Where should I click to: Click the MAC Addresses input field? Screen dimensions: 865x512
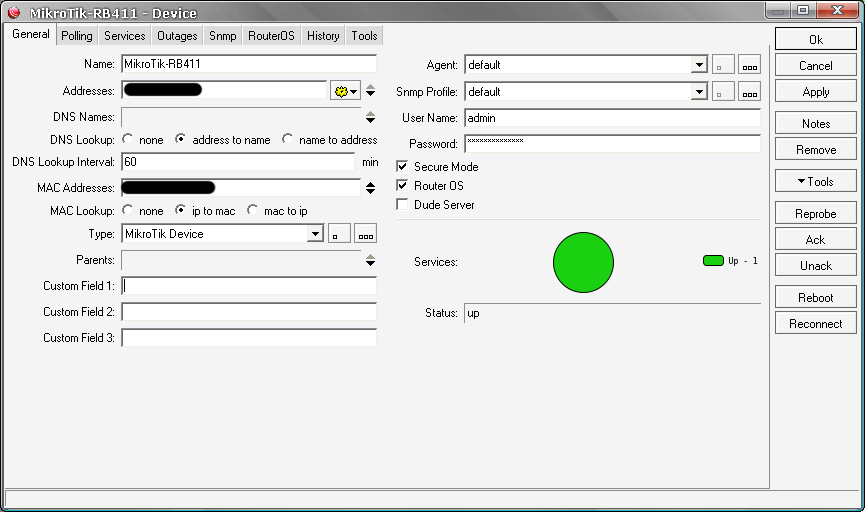241,188
